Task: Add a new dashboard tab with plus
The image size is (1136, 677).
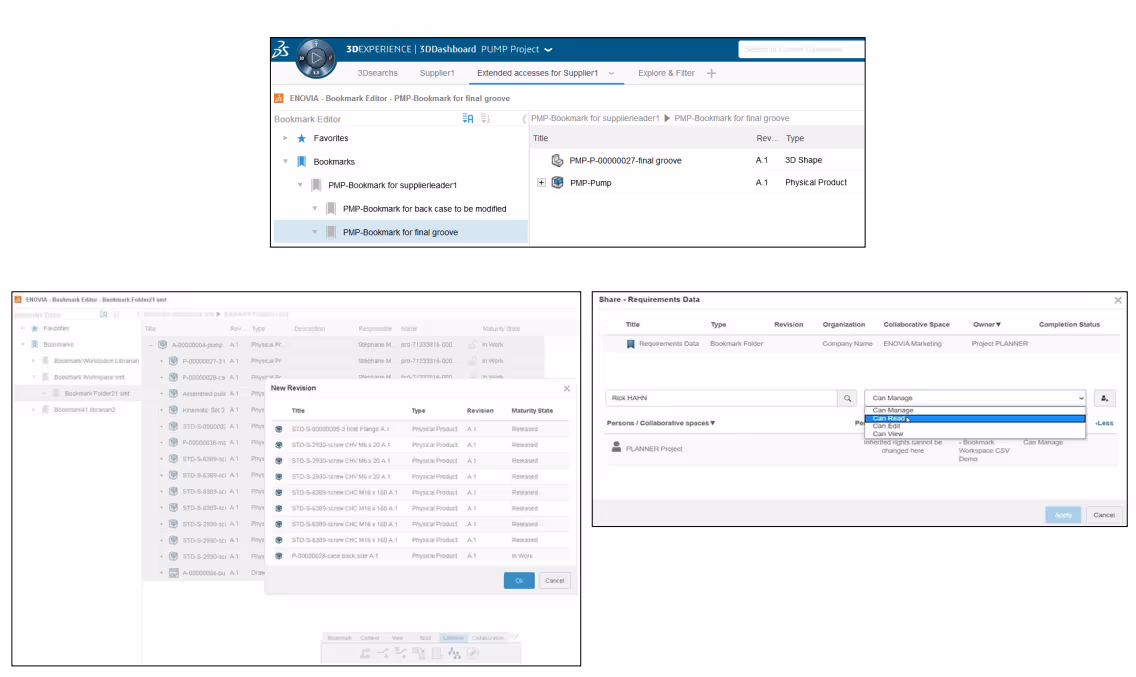Action: point(711,73)
